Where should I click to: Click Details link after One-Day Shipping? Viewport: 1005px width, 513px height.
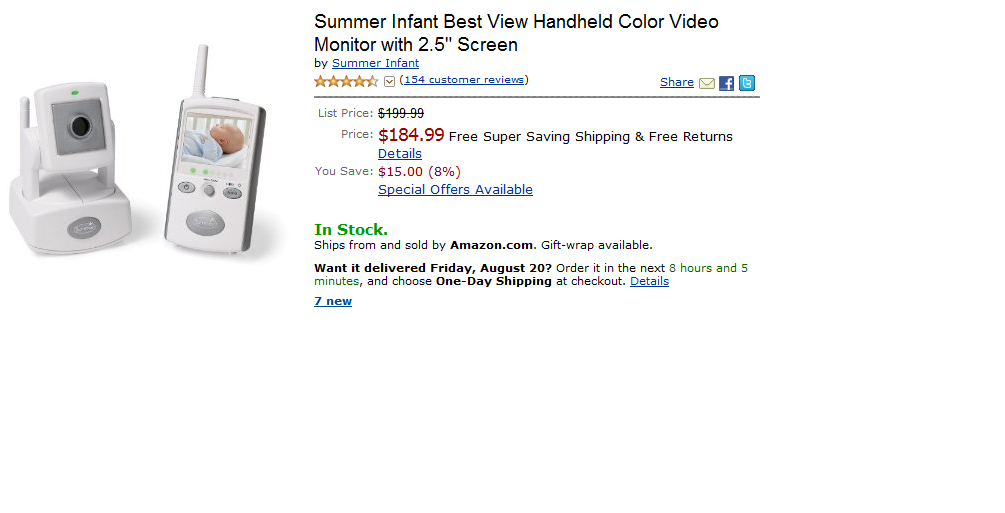tap(649, 282)
